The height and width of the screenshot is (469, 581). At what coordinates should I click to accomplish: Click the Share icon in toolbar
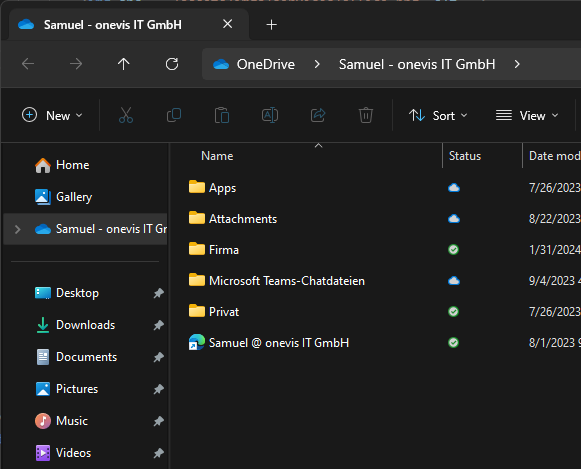[318, 115]
